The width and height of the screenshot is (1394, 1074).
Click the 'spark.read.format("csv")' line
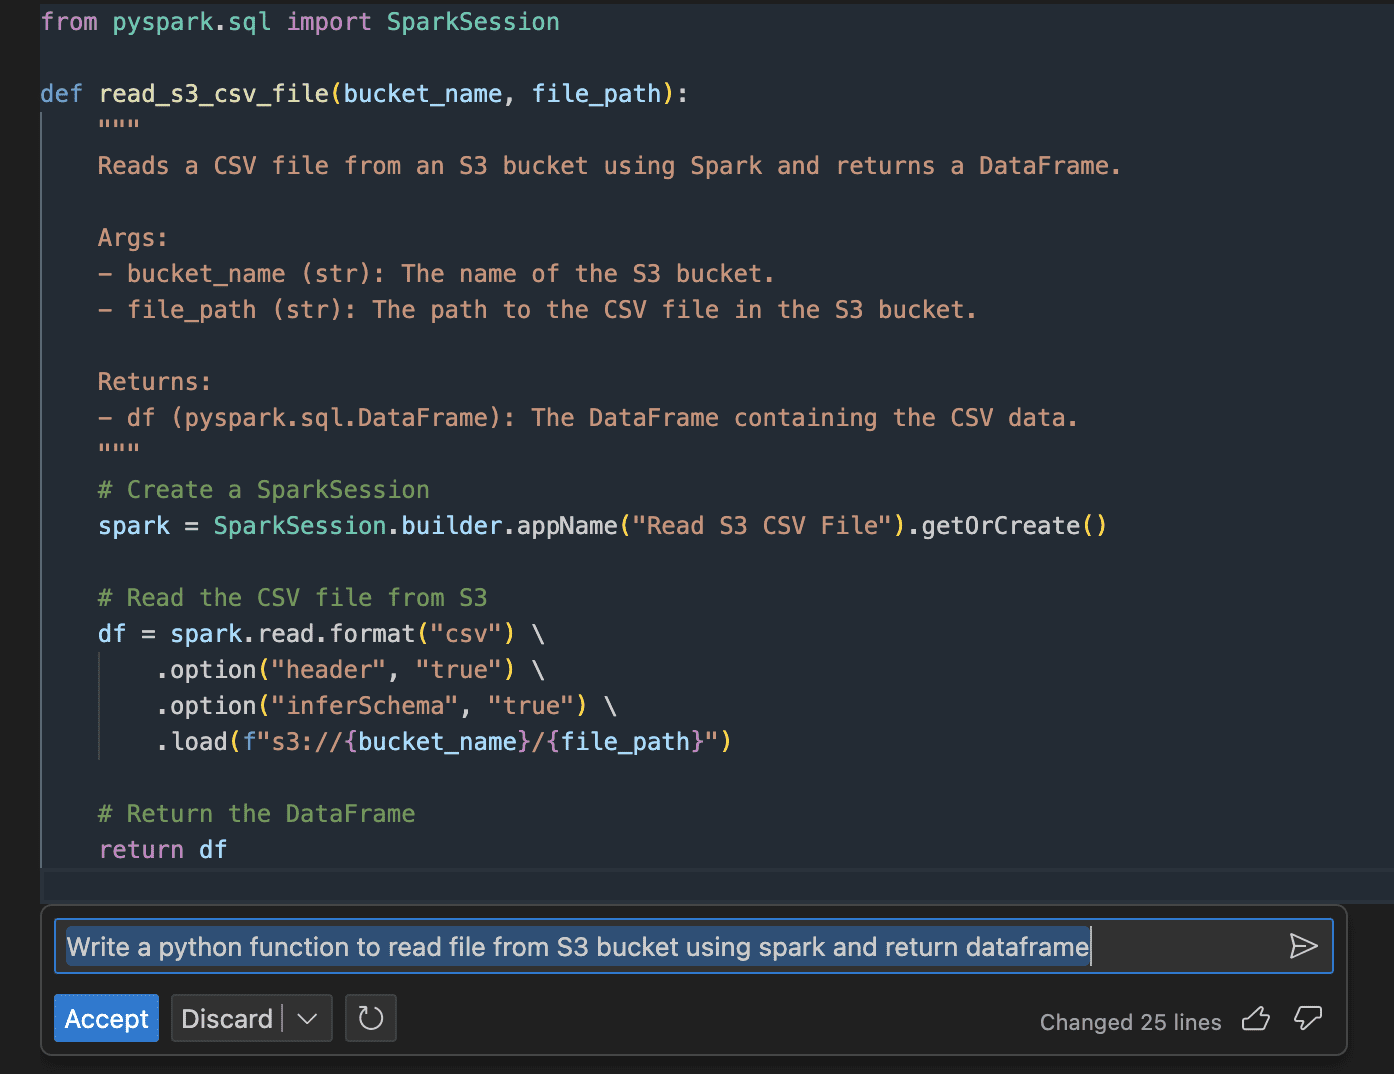click(x=321, y=634)
